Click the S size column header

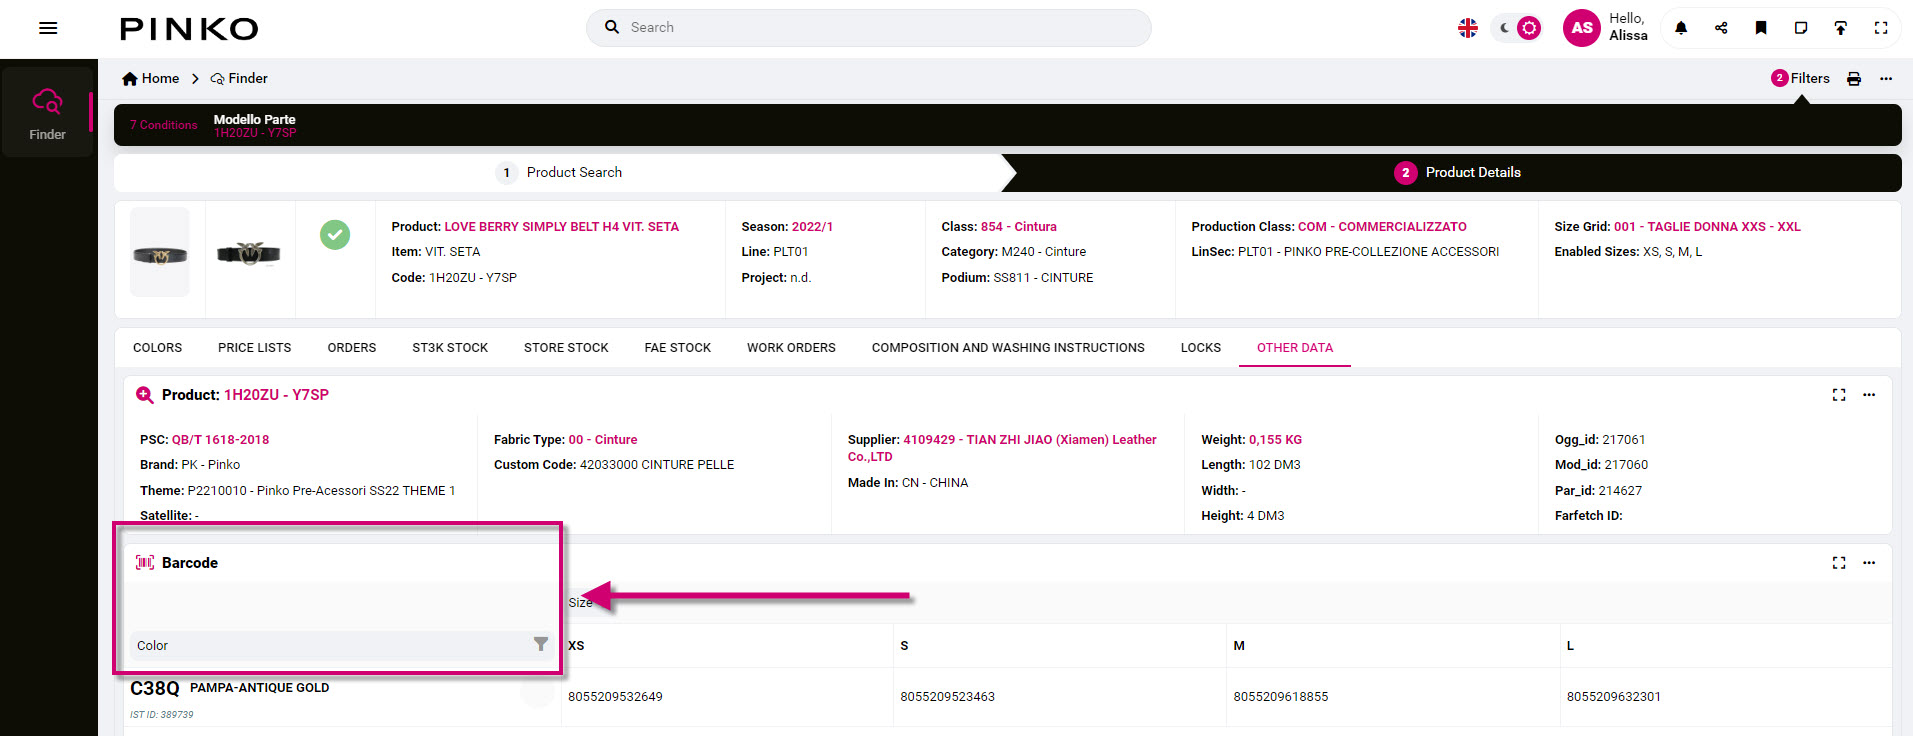[1060, 646]
